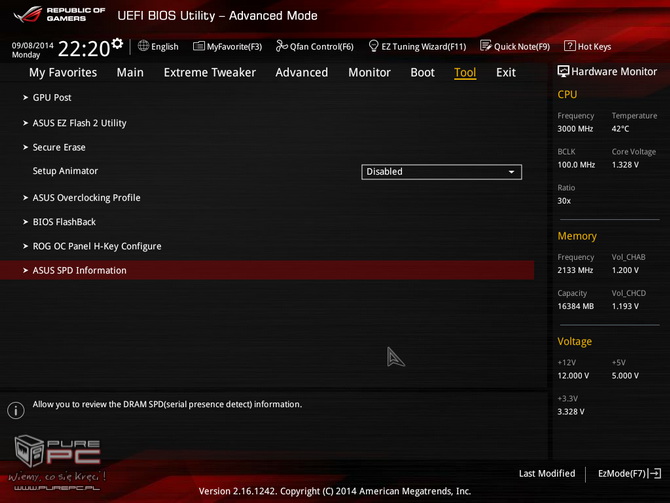Select the Setup Animator label
The height and width of the screenshot is (503, 670).
point(65,171)
